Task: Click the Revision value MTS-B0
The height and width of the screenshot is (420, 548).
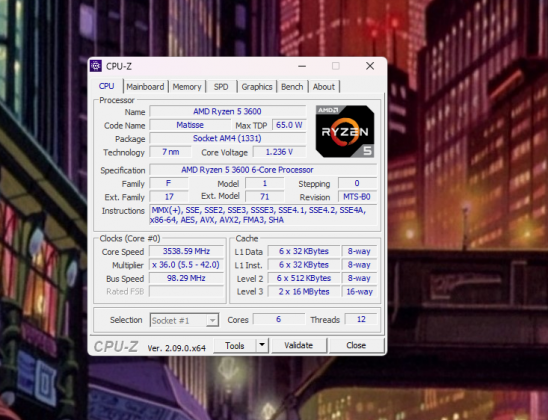Action: [357, 197]
